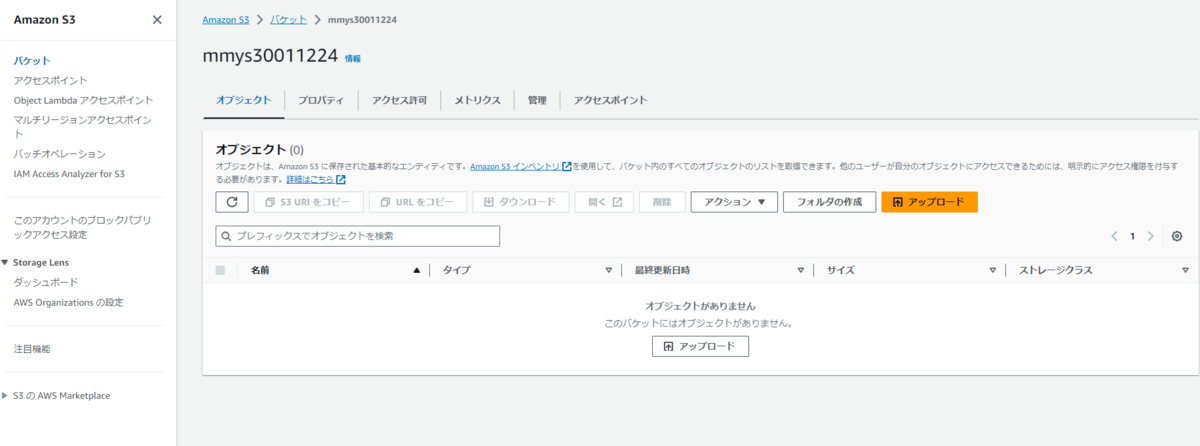Image resolution: width=1200 pixels, height=446 pixels.
Task: Open the アクション dropdown menu
Action: click(x=734, y=202)
